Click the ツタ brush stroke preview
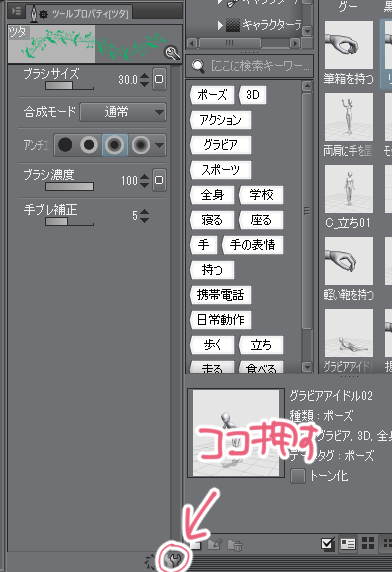 [95, 44]
